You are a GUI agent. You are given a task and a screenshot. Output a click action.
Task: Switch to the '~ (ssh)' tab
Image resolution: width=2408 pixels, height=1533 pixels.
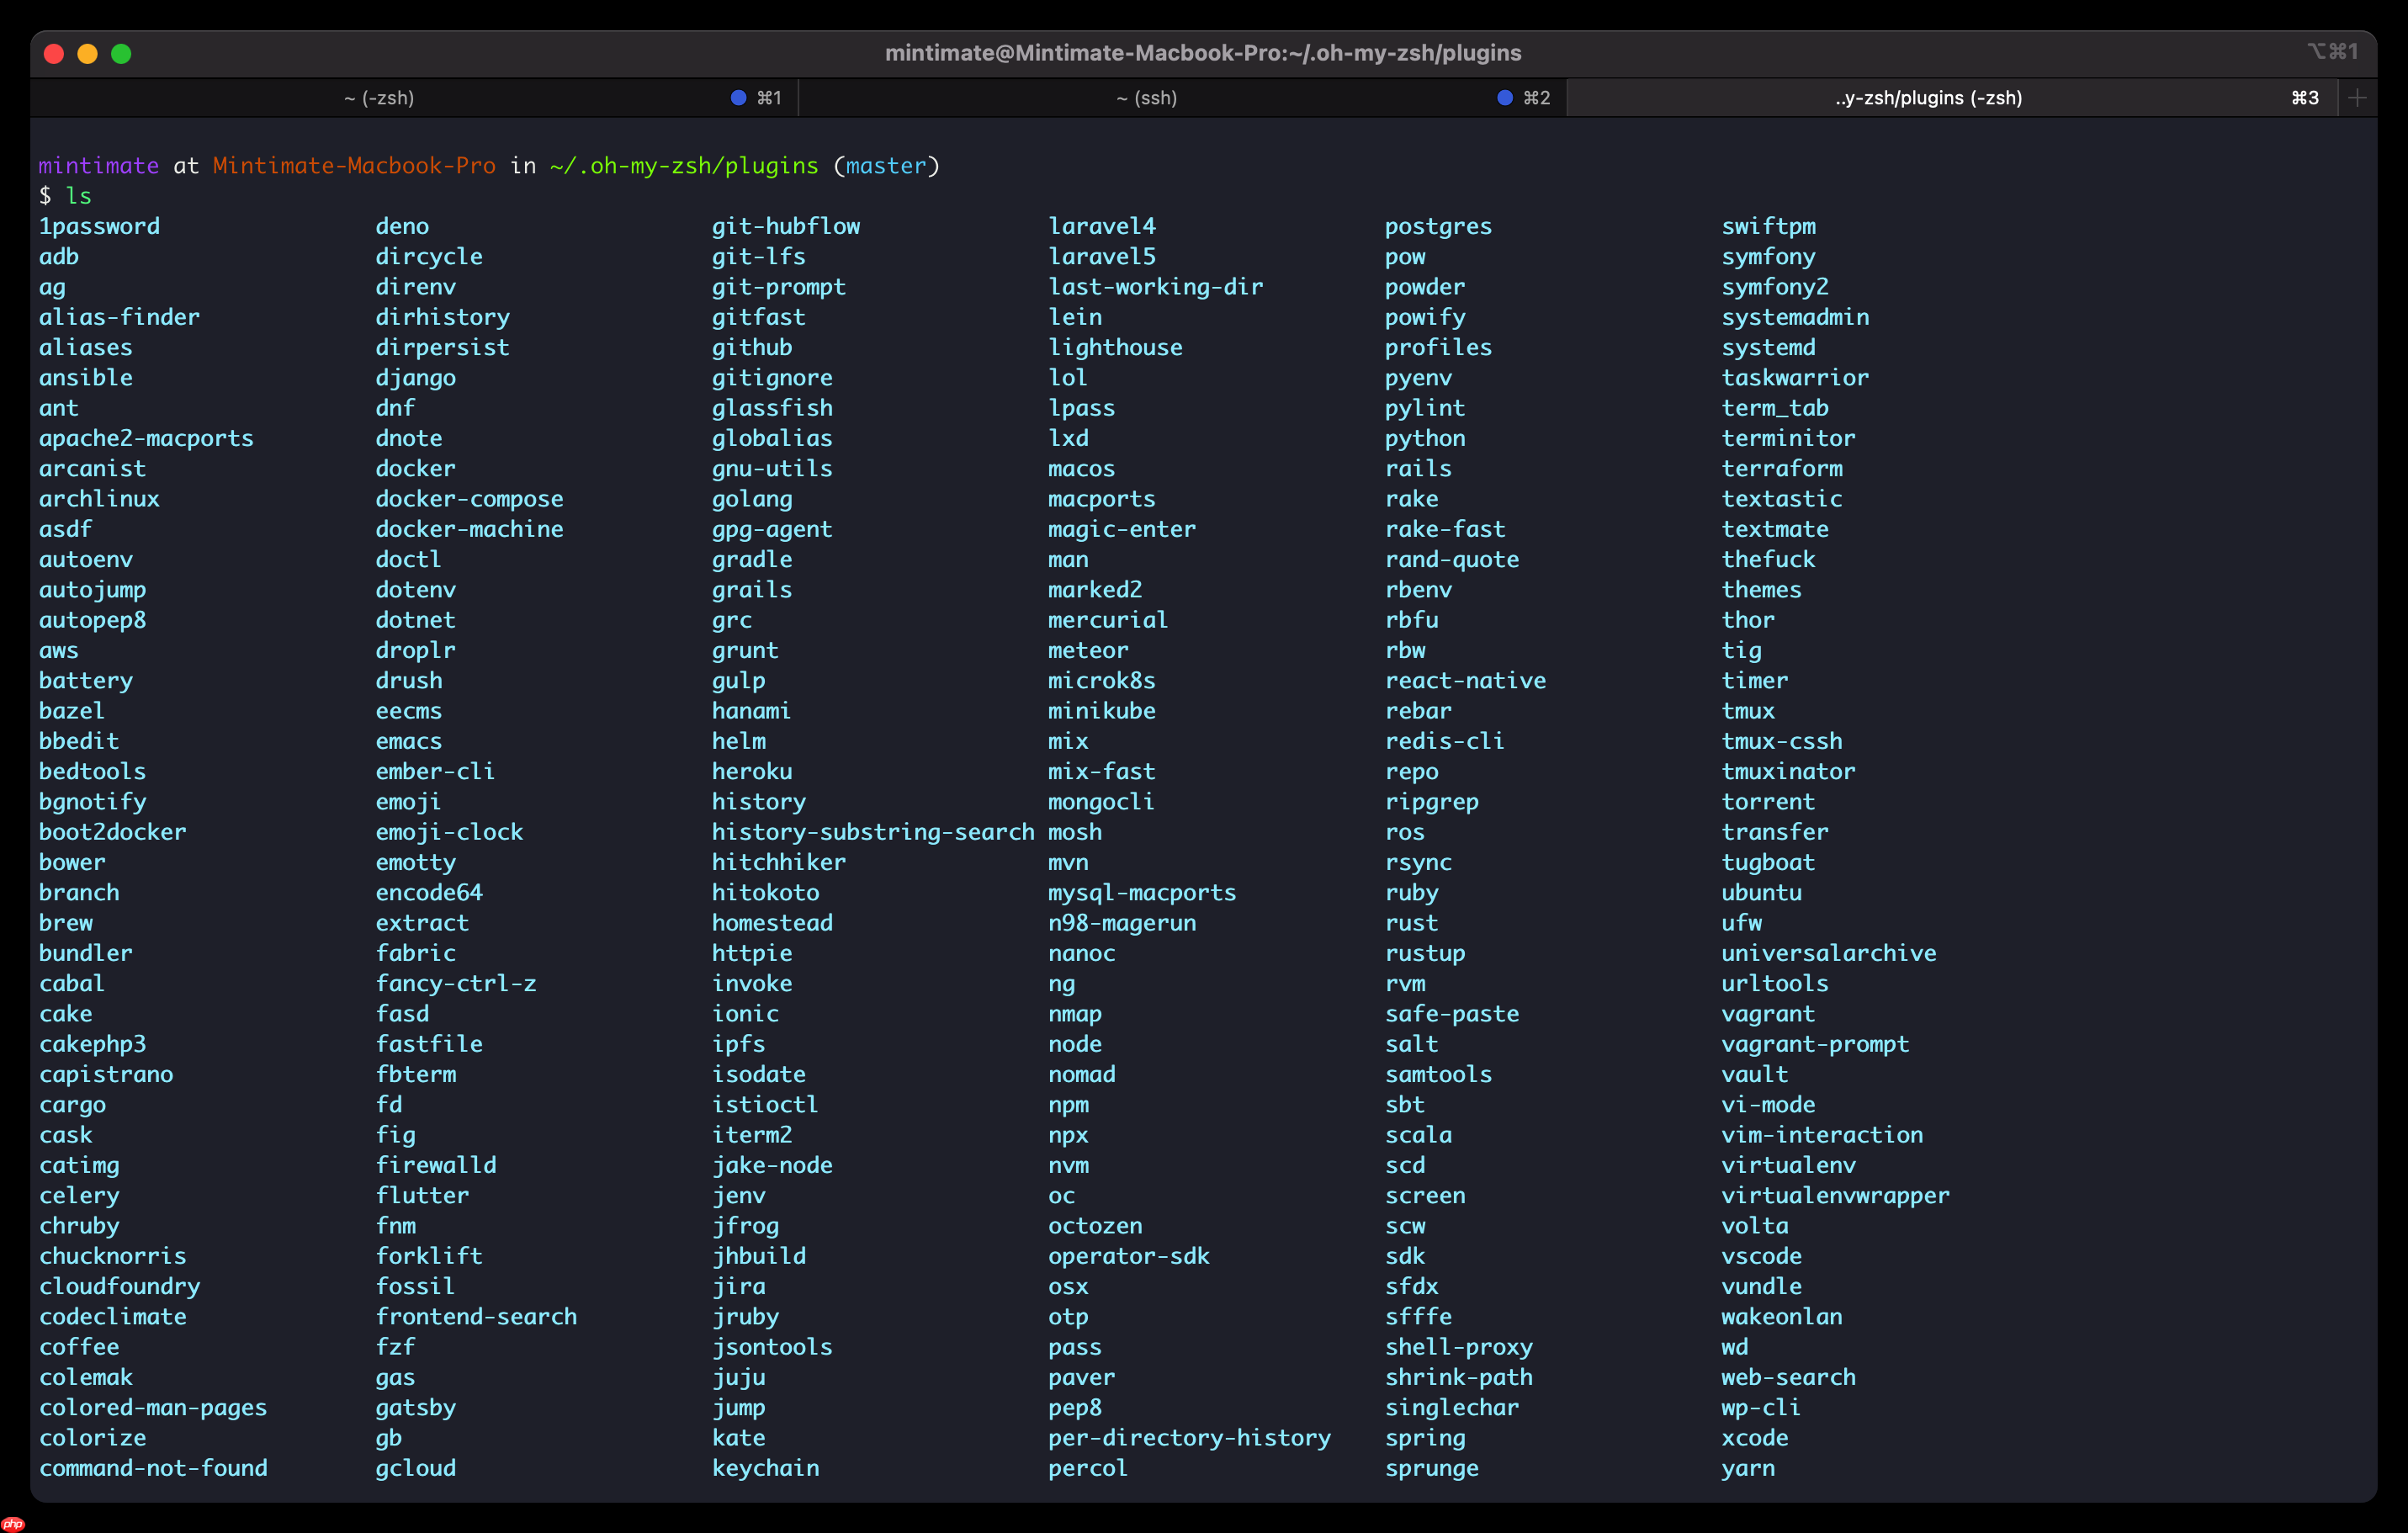coord(1146,97)
